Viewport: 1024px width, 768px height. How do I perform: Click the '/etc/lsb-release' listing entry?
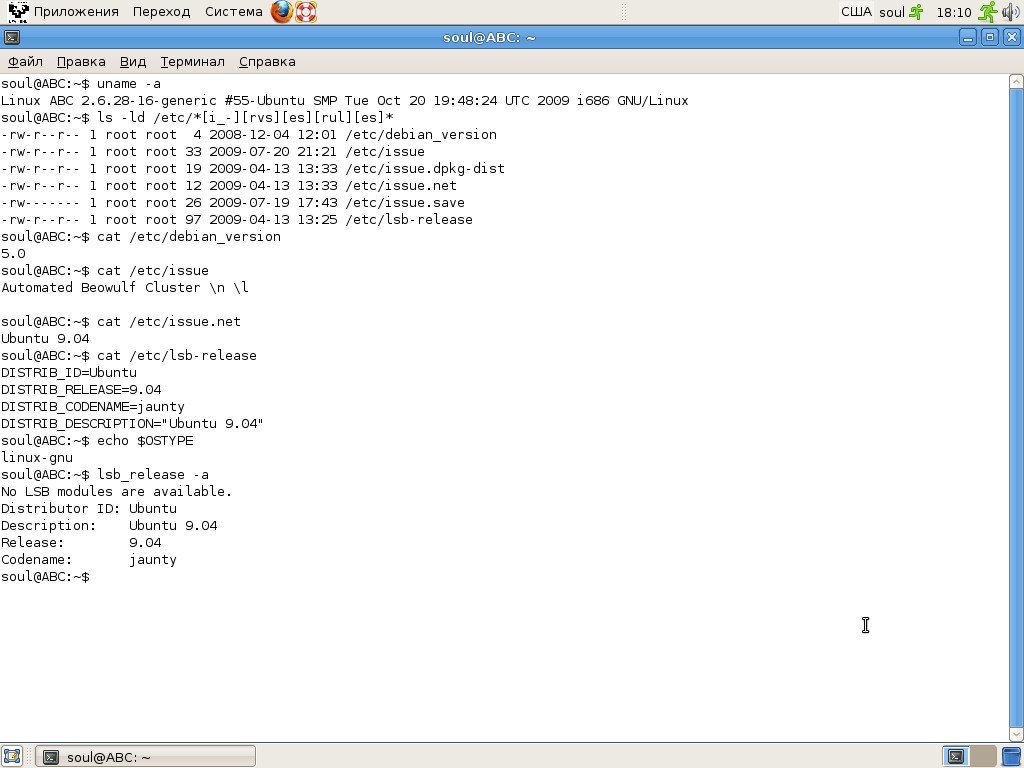[x=409, y=219]
